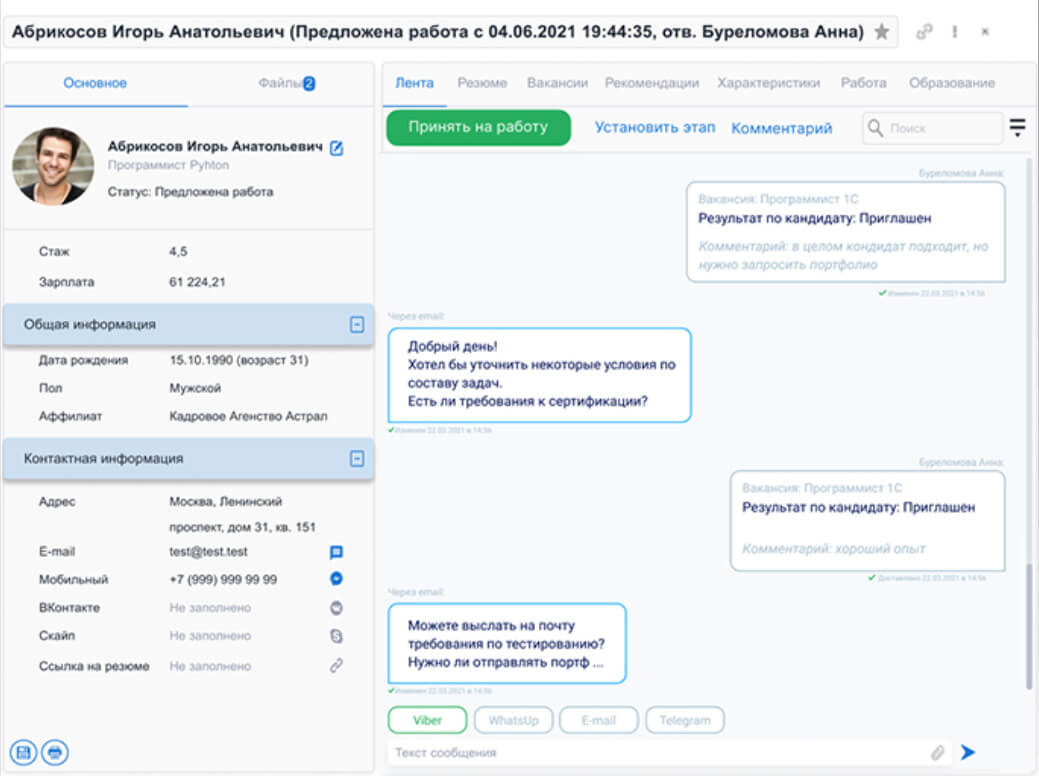Collapse the Контактная информация section
This screenshot has width=1039, height=776.
click(357, 459)
